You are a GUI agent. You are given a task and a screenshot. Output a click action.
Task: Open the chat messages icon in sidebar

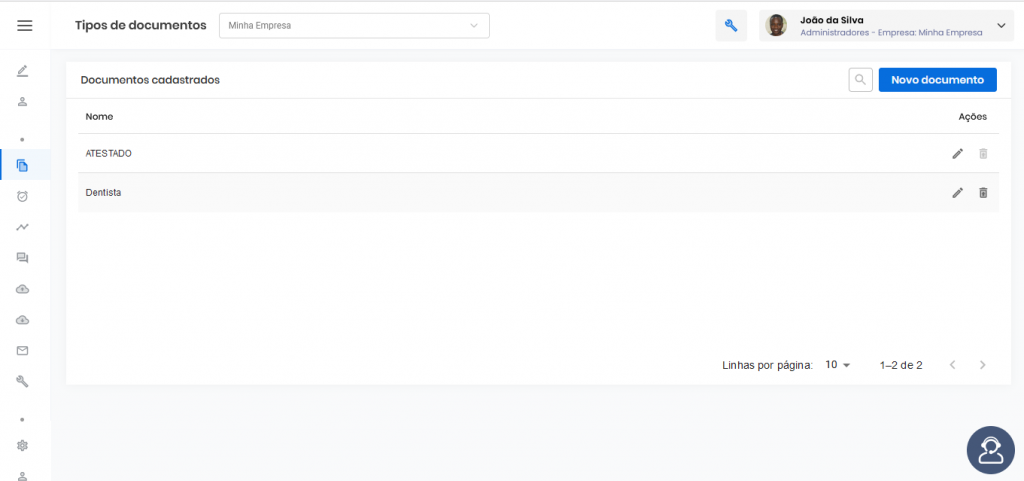click(22, 258)
